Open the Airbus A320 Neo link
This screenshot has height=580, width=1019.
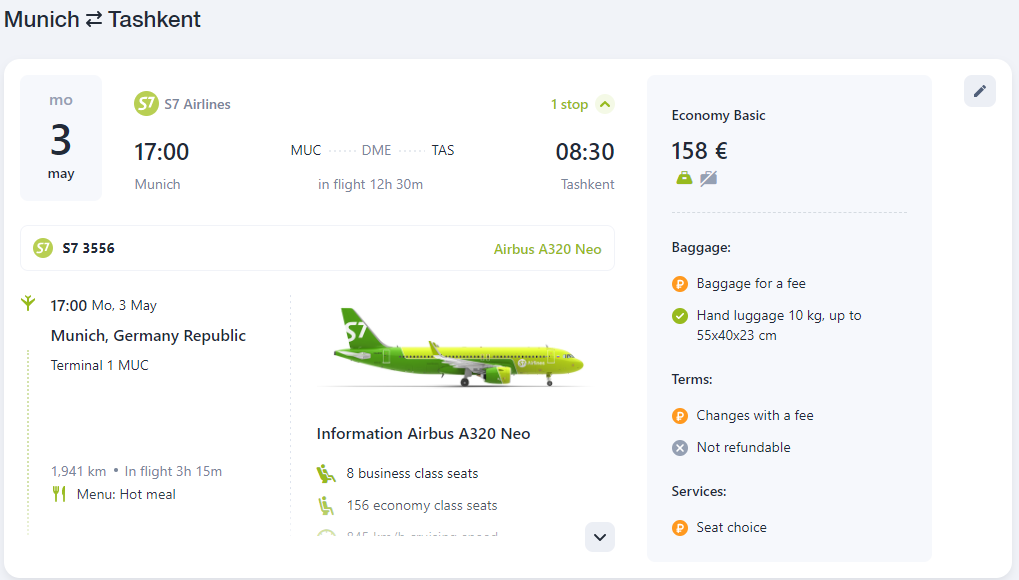pos(547,249)
